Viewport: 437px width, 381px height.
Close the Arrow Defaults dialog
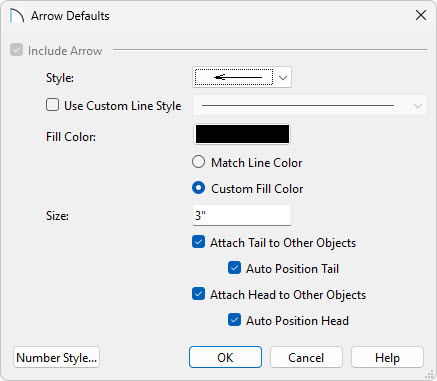421,15
